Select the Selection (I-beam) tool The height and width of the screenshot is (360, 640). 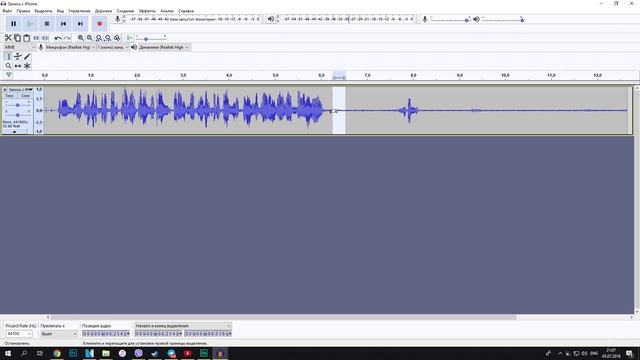click(8, 56)
